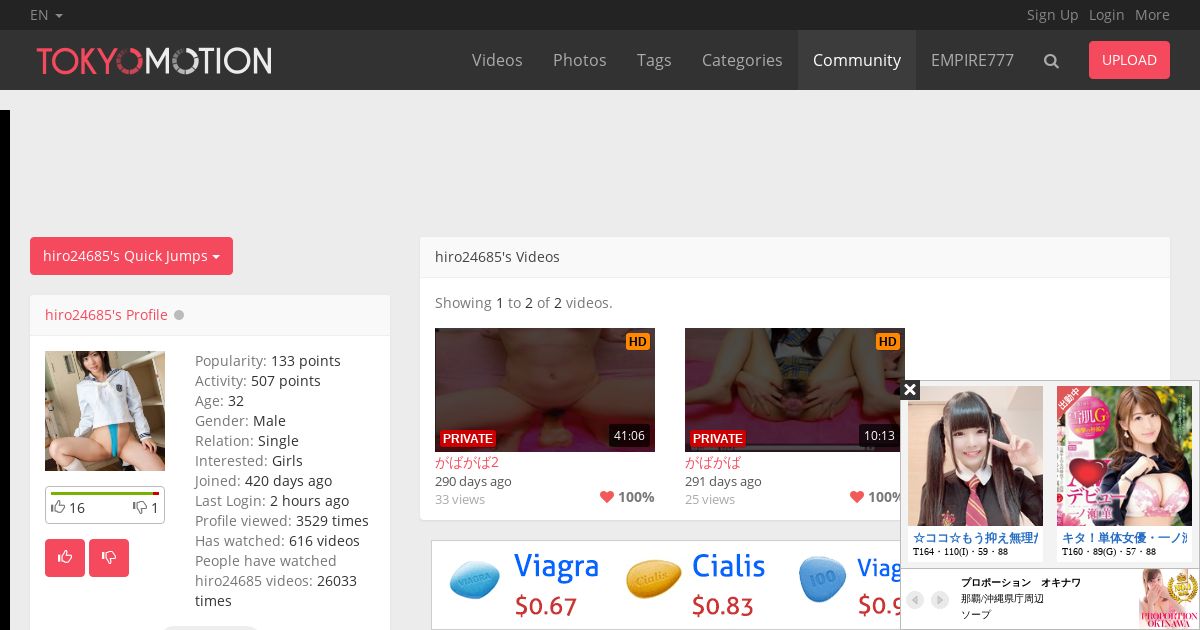Click the heart icon of the 291-days-ago video
This screenshot has height=630, width=1200.
[857, 497]
